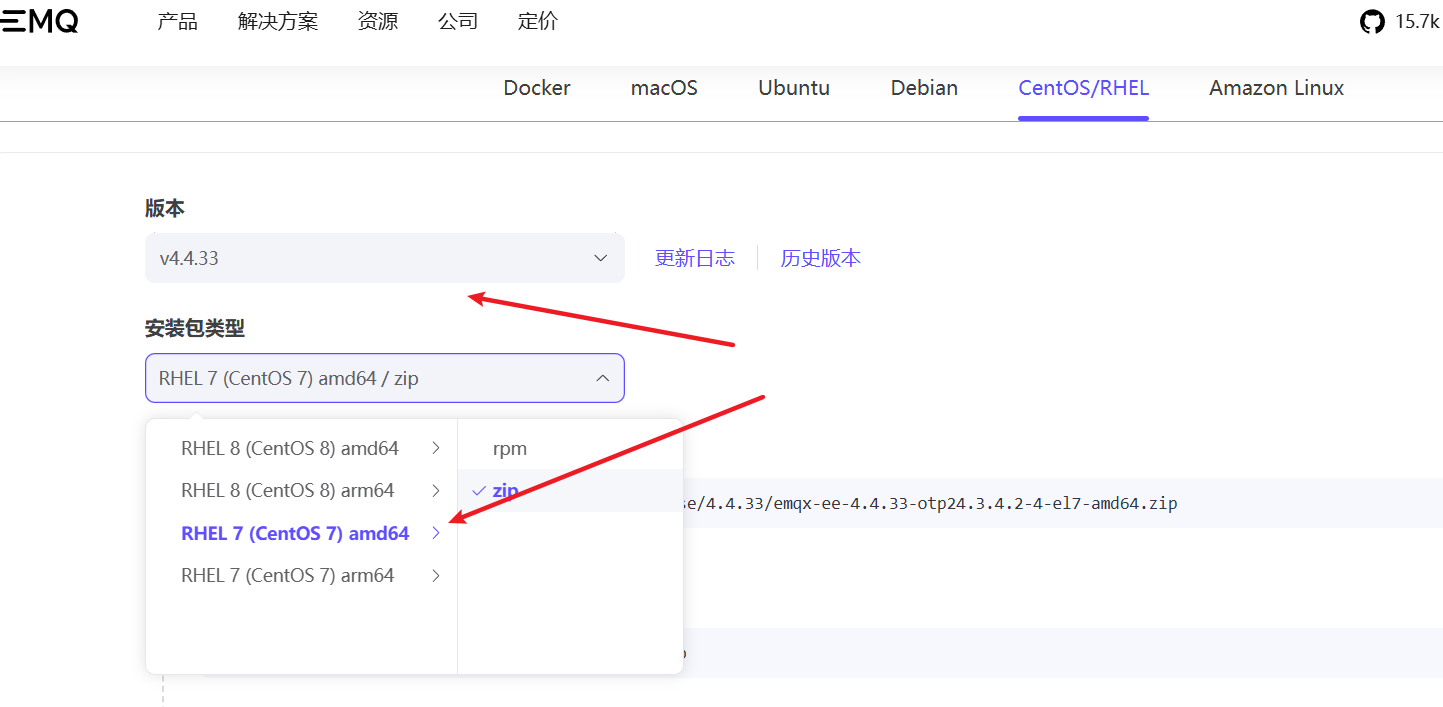
Task: Select the zip package format
Action: 570,490
